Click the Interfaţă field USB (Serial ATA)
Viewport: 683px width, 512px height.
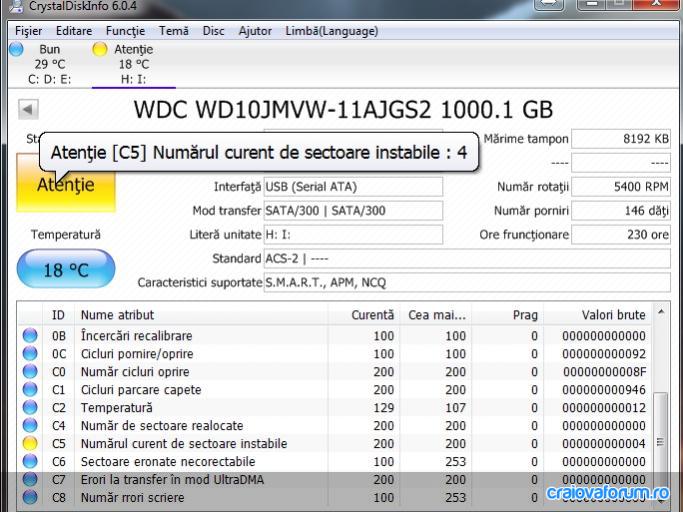pos(353,187)
